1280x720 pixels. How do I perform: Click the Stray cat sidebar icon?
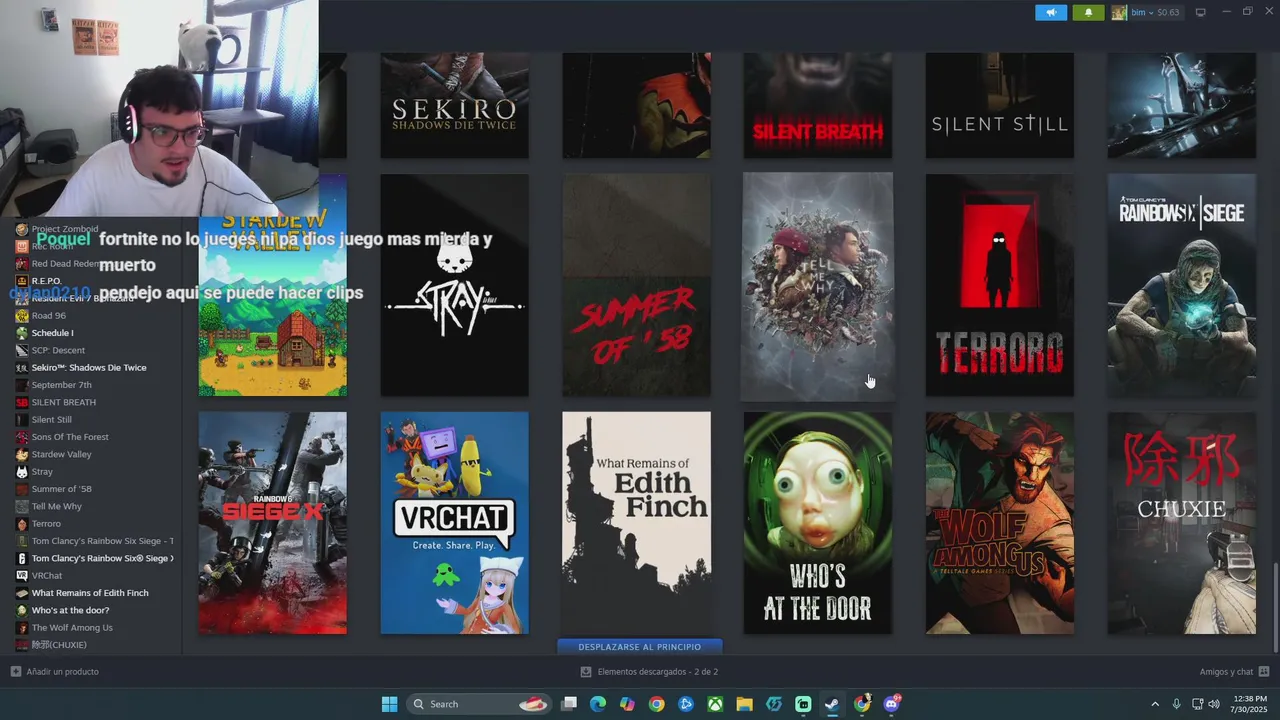[x=22, y=472]
